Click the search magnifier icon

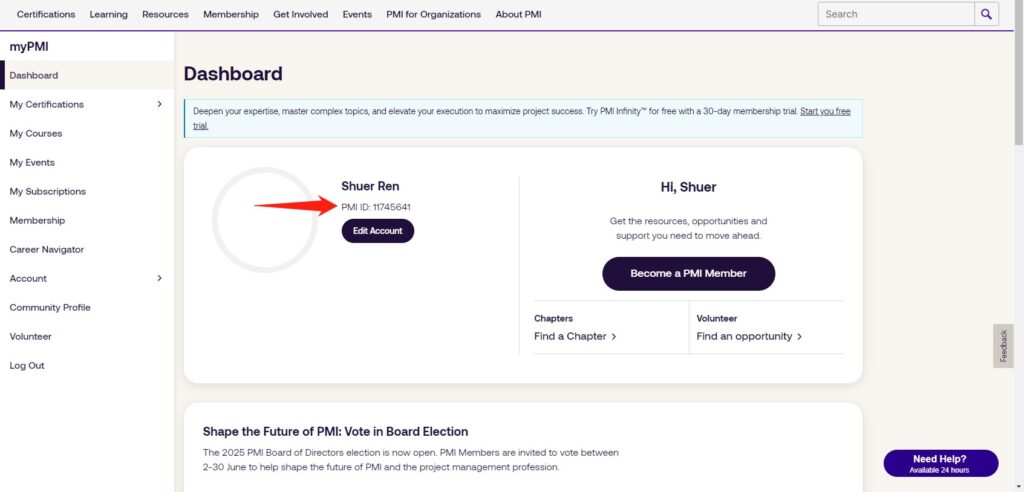pos(986,14)
